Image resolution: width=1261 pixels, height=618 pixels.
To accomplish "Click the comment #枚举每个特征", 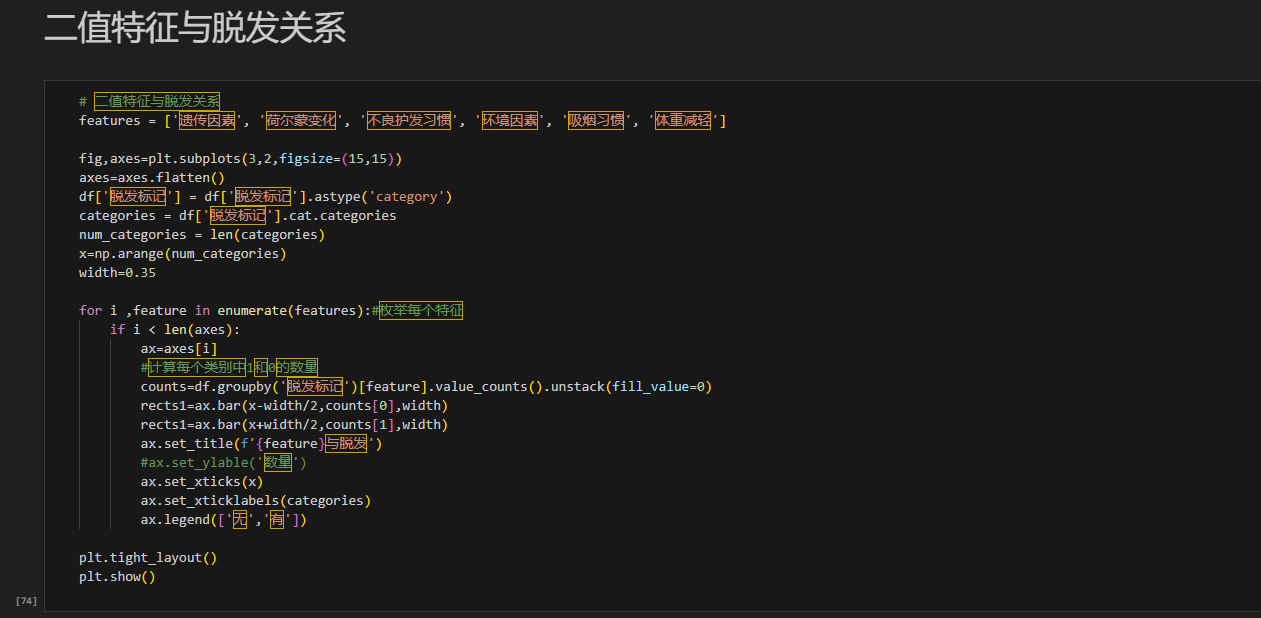I will pyautogui.click(x=417, y=310).
